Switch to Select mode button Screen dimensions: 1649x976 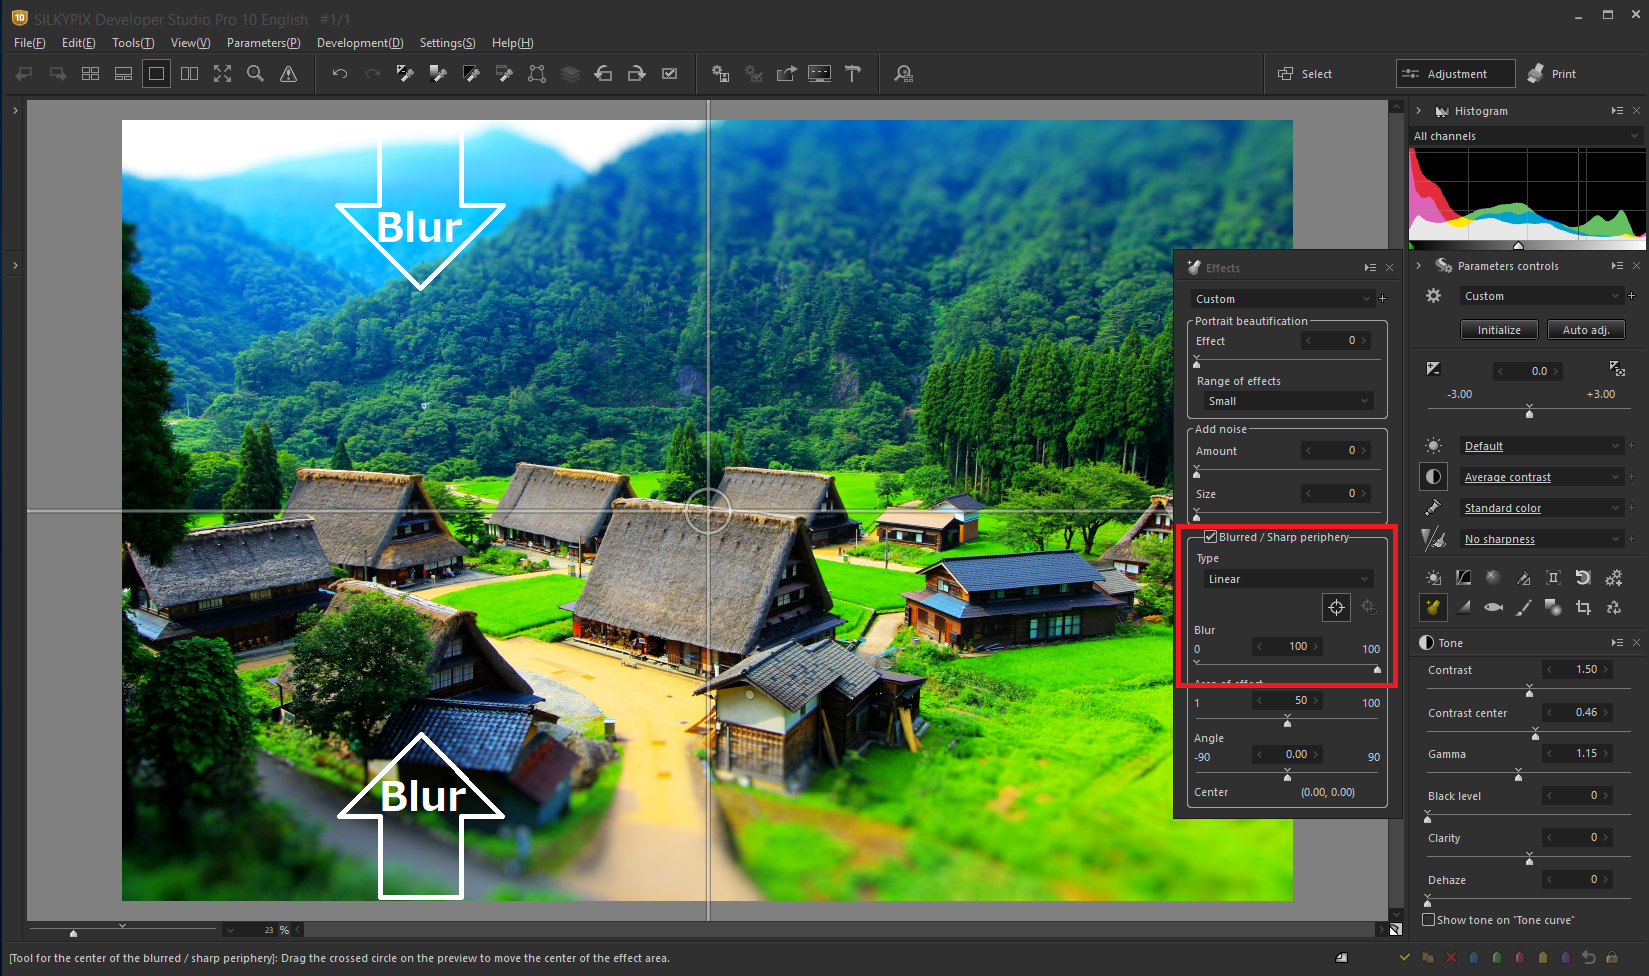[x=1305, y=74]
